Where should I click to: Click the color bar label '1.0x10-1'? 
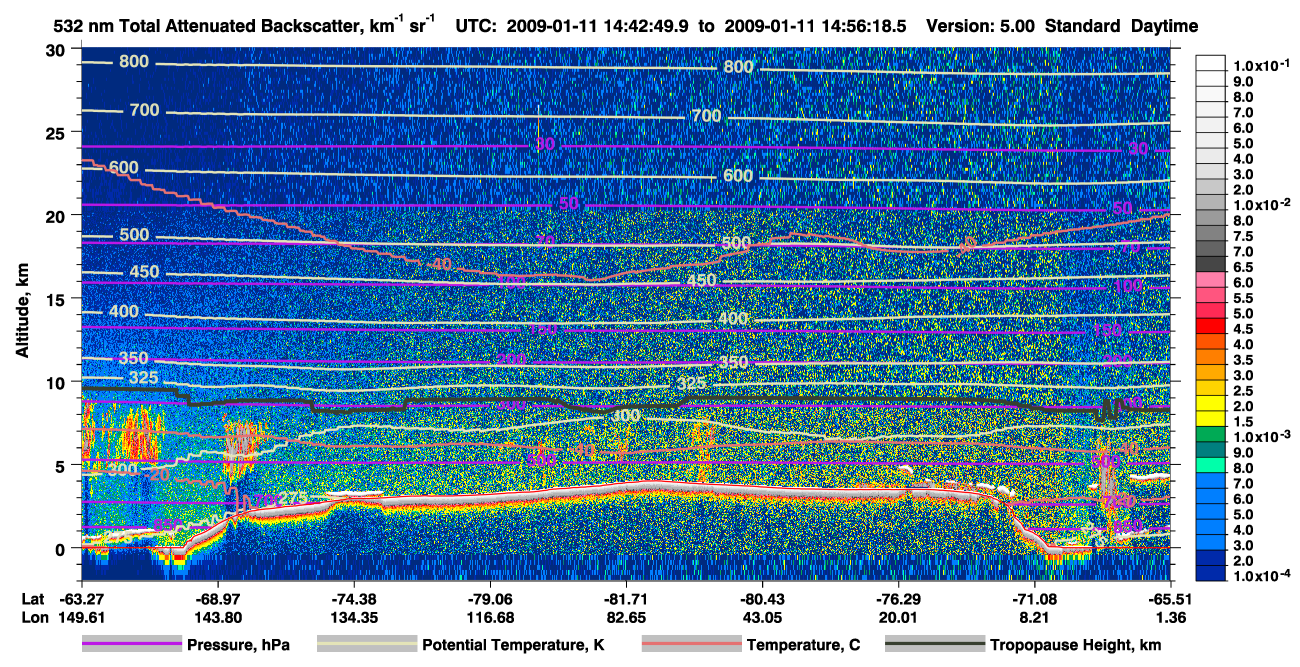(x=1259, y=65)
